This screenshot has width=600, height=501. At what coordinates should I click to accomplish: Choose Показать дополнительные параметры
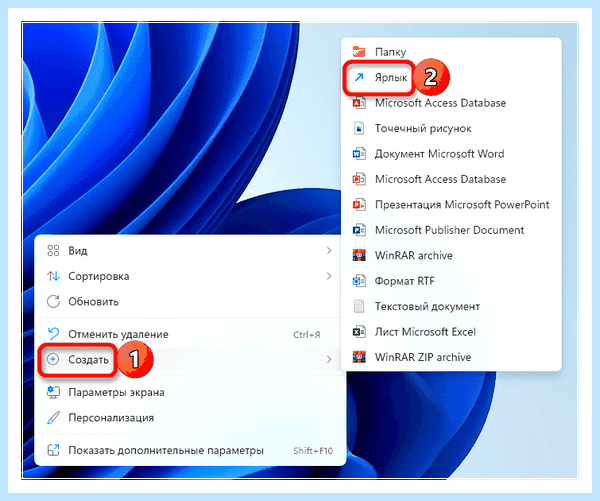click(190, 450)
